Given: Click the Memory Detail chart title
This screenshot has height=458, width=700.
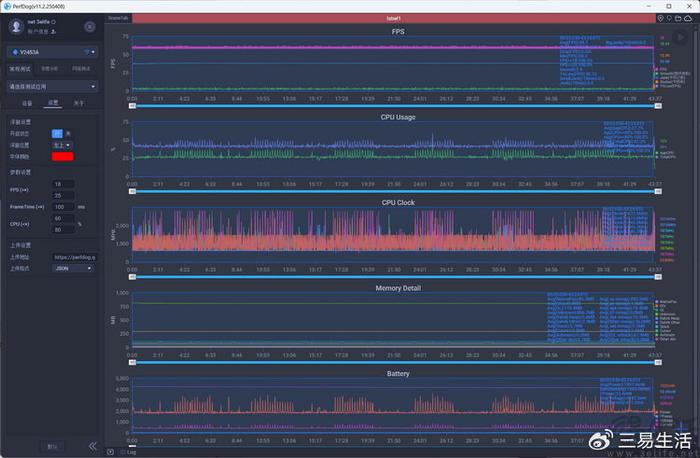Looking at the screenshot, I should coord(398,288).
